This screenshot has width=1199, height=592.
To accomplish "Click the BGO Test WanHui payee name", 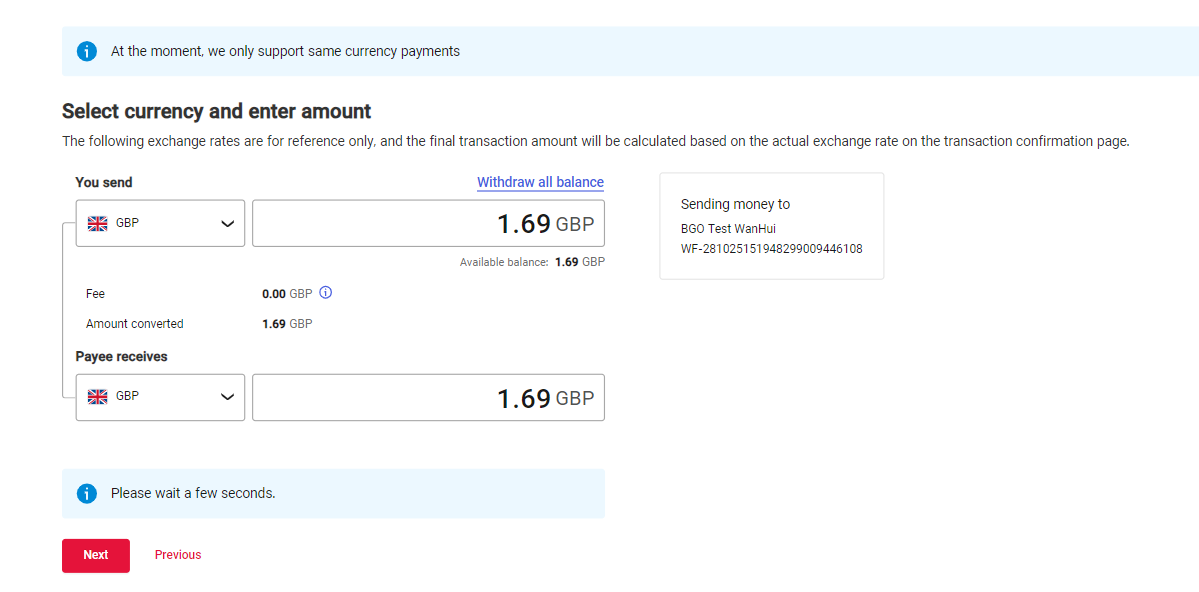I will click(728, 229).
